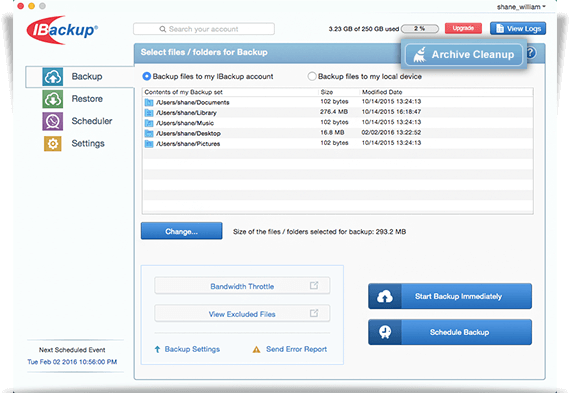Focus the Search your account field
The image size is (570, 393).
[204, 29]
